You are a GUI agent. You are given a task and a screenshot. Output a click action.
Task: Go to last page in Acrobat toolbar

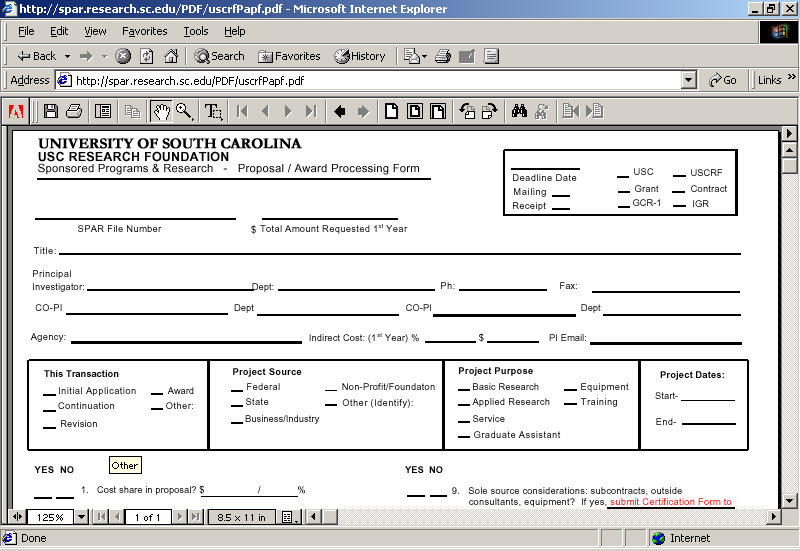(x=311, y=111)
